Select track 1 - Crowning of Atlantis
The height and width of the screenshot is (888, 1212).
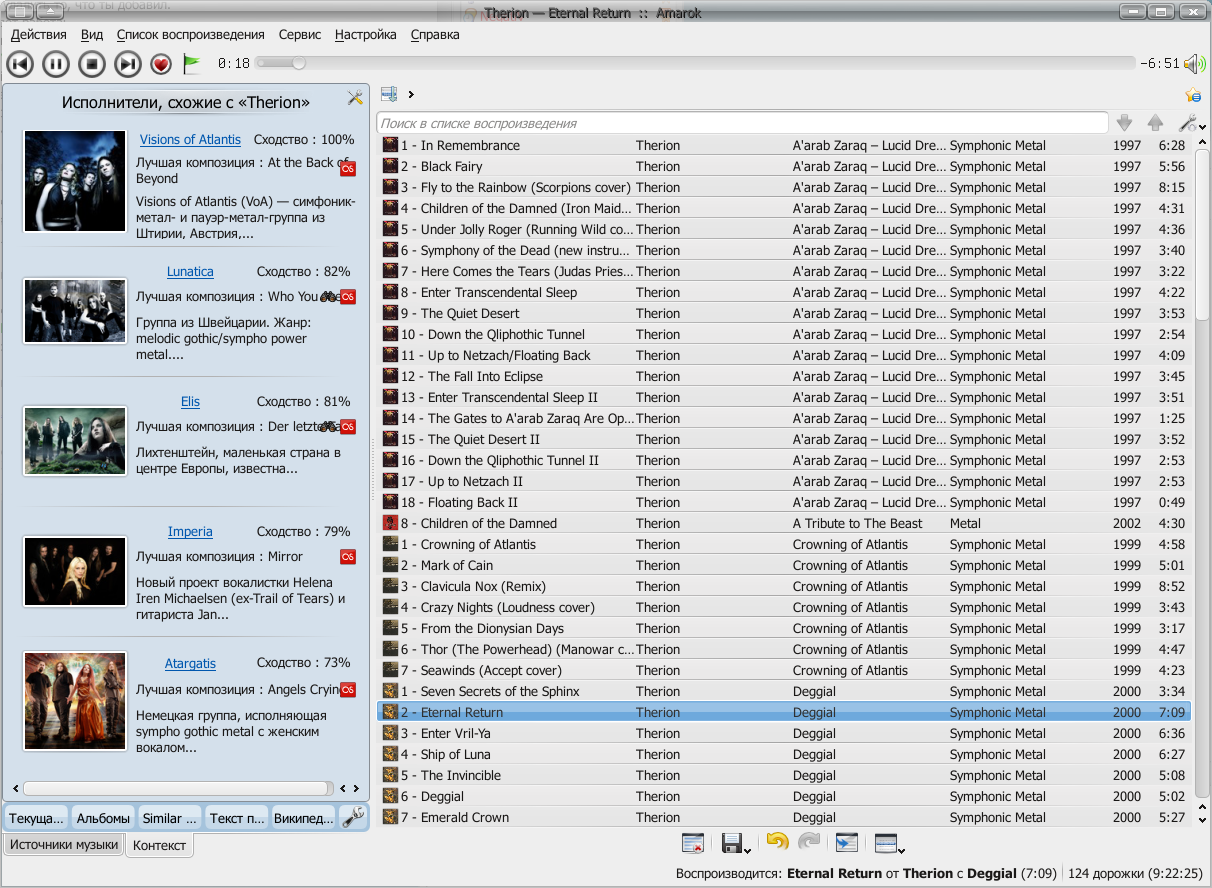(x=785, y=544)
